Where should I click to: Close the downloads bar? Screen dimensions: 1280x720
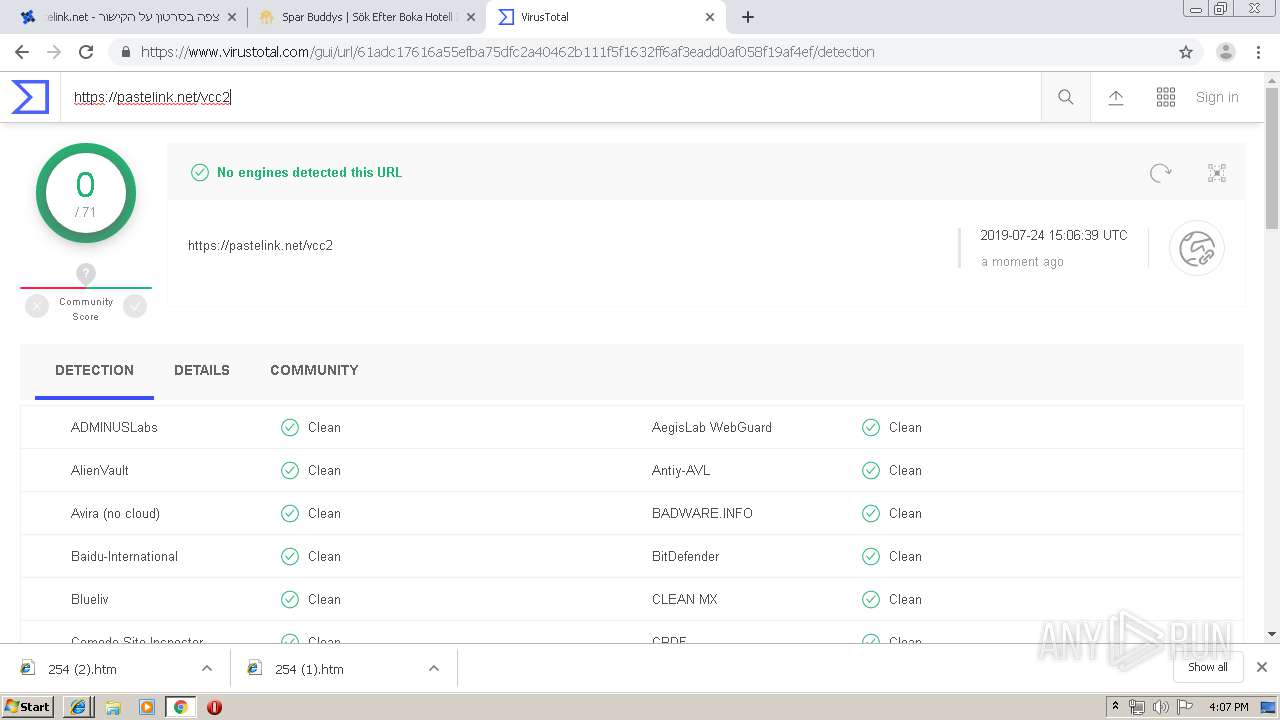[1262, 667]
